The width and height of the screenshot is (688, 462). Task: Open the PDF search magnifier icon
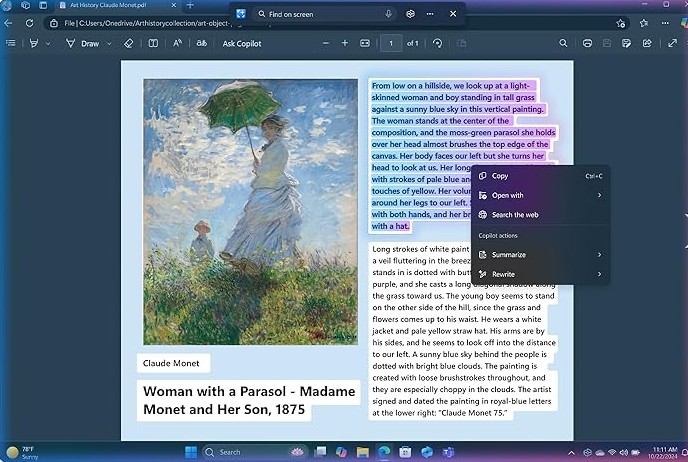(x=563, y=43)
